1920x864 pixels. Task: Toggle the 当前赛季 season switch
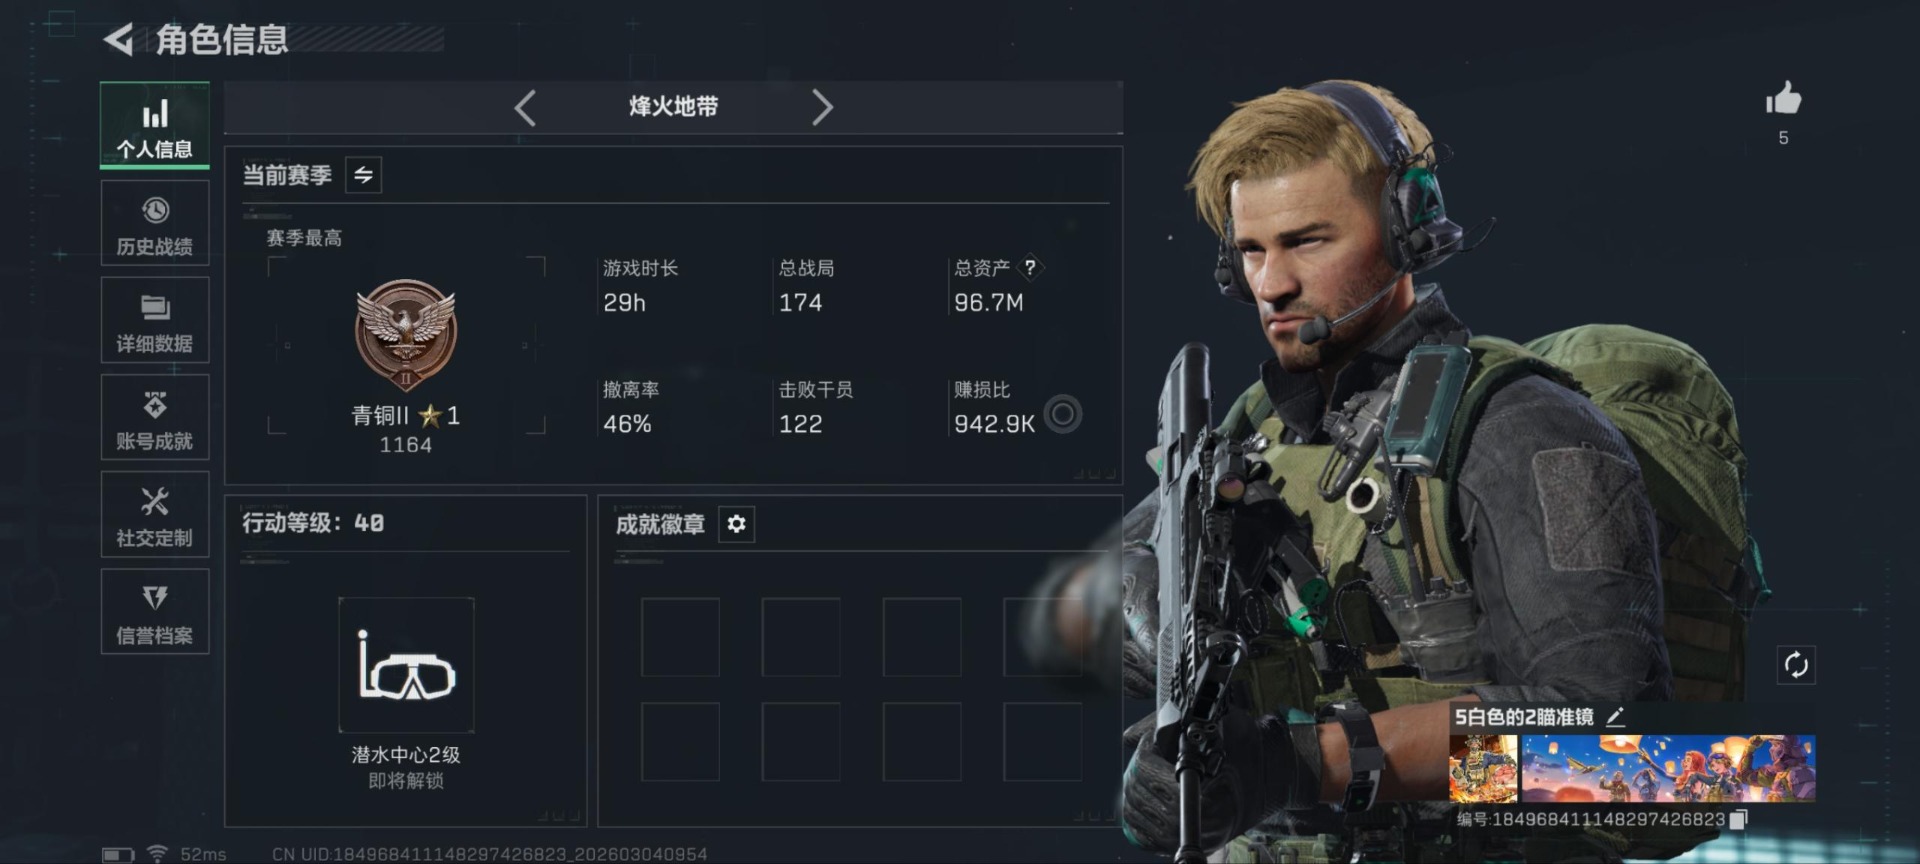[363, 175]
